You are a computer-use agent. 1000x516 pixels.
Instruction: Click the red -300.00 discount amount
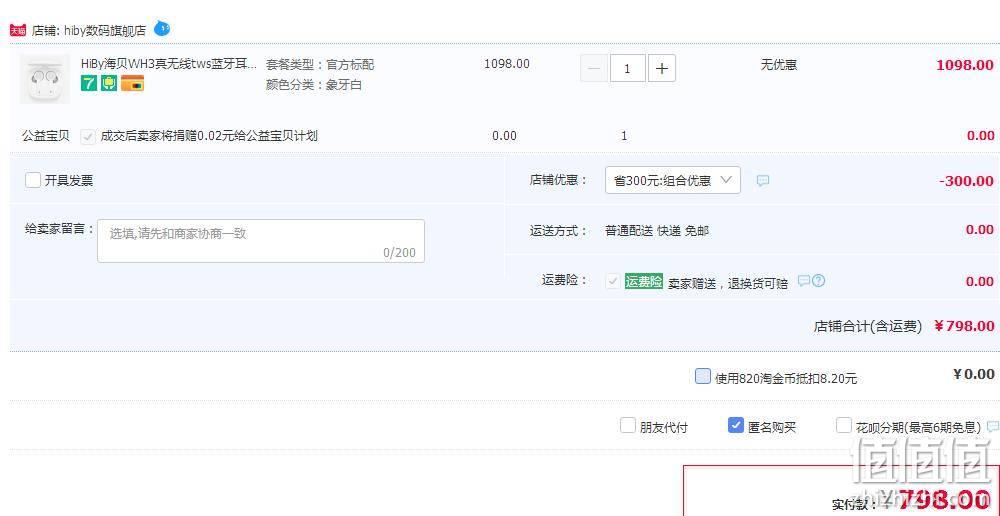tap(966, 181)
